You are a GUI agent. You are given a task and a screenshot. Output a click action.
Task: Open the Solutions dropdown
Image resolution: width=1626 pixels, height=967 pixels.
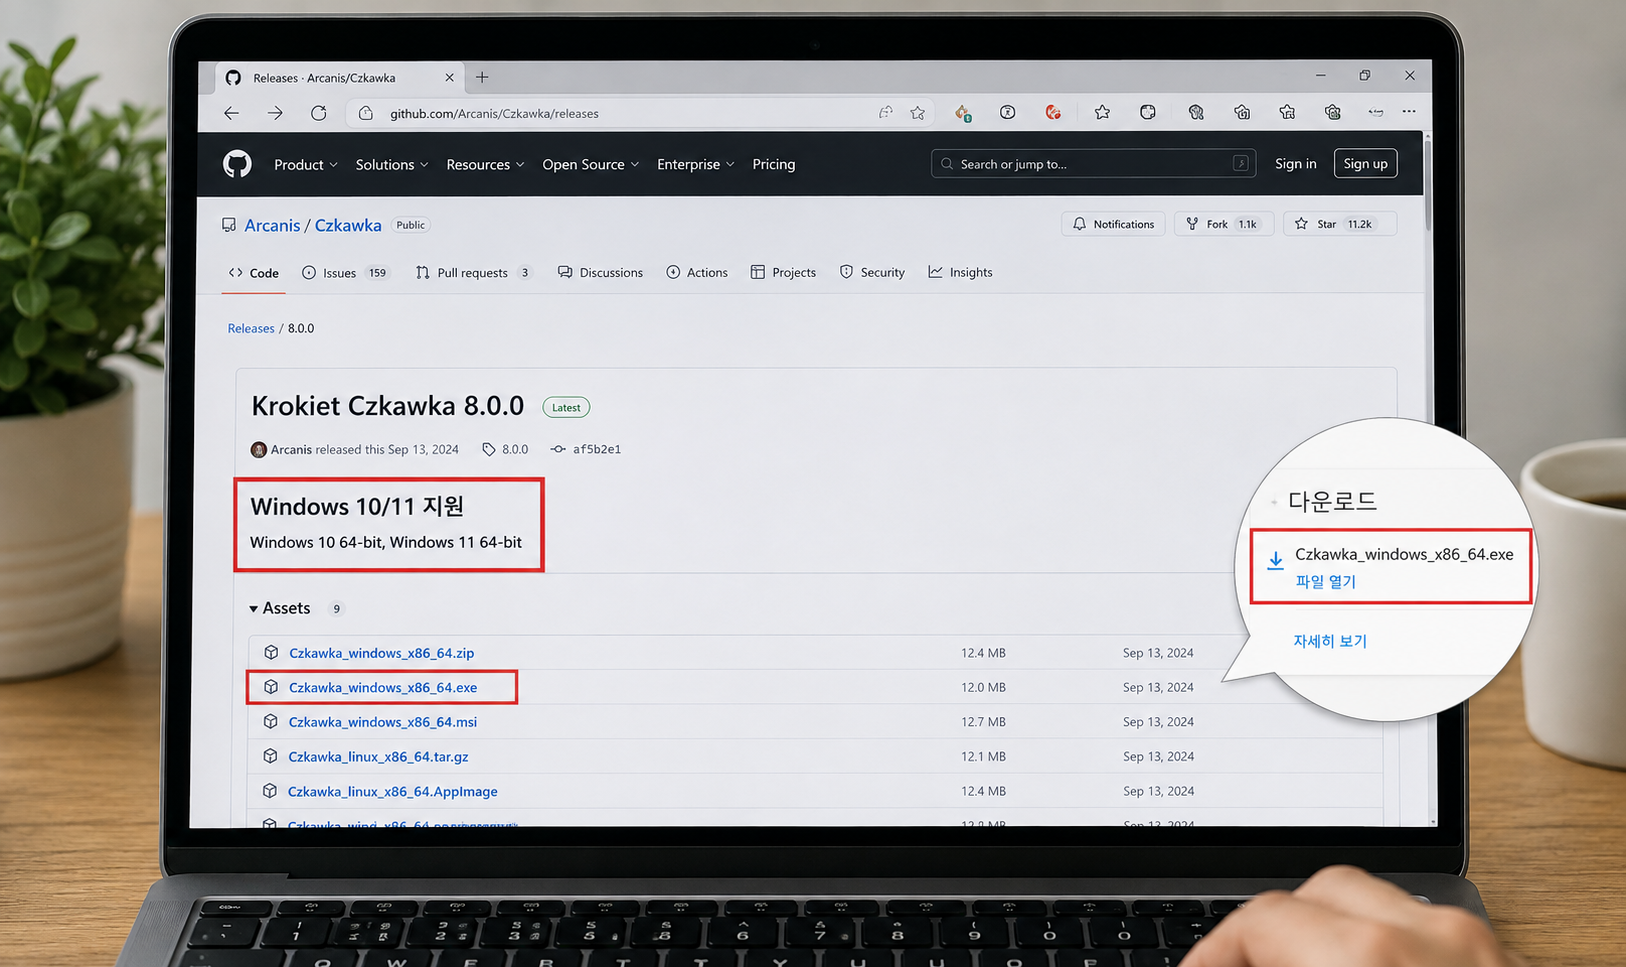[392, 164]
